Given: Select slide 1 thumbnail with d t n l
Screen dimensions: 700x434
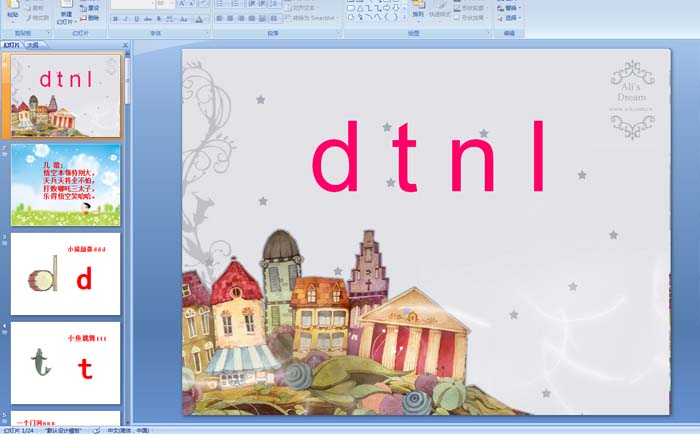Looking at the screenshot, I should click(x=66, y=96).
